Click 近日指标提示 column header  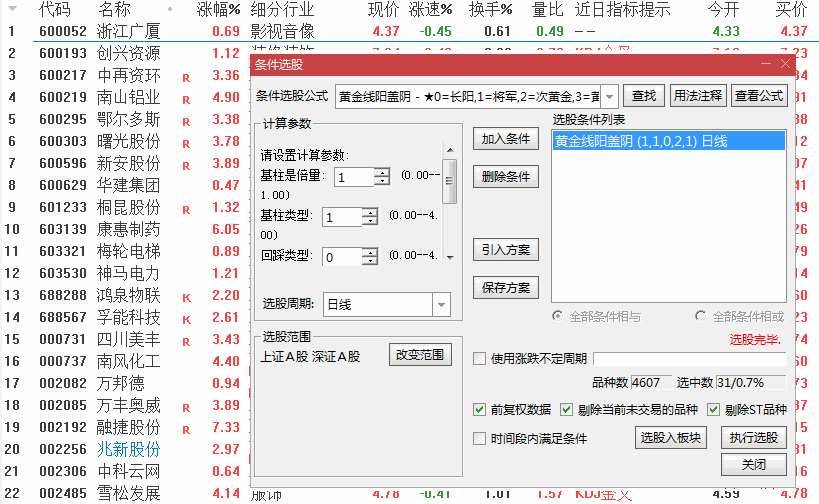(x=623, y=9)
